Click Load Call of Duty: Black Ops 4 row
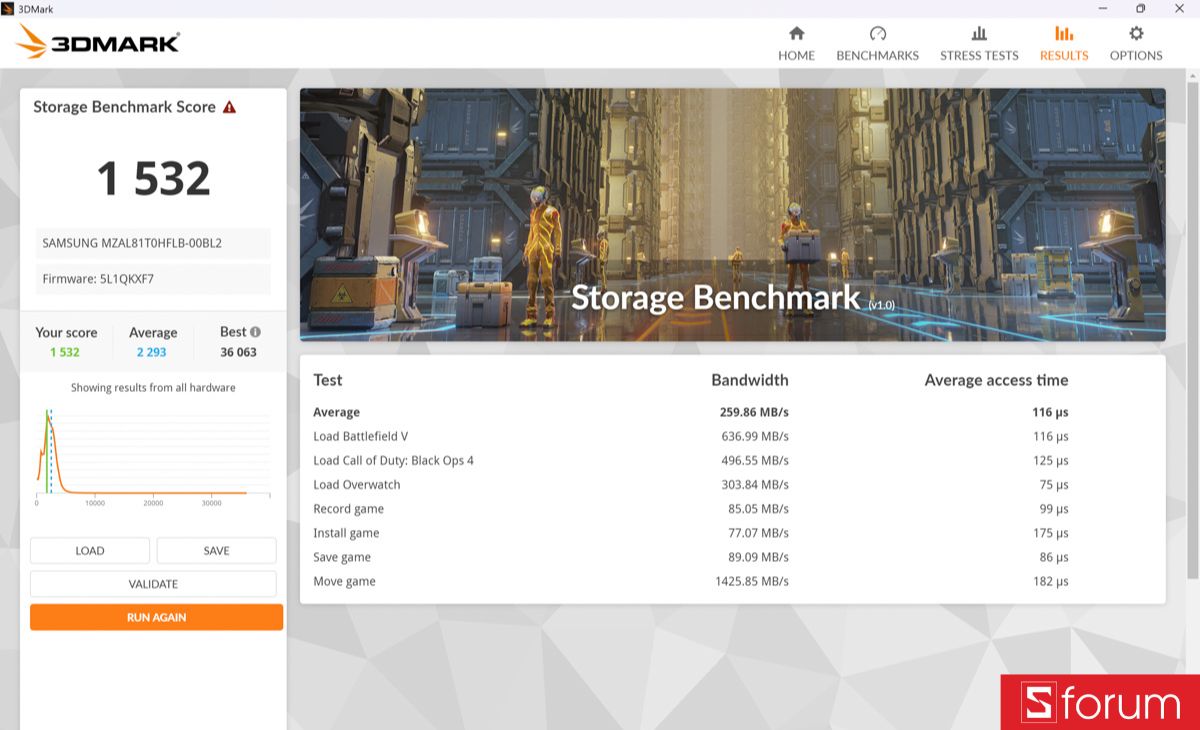The height and width of the screenshot is (730, 1200). (732, 461)
